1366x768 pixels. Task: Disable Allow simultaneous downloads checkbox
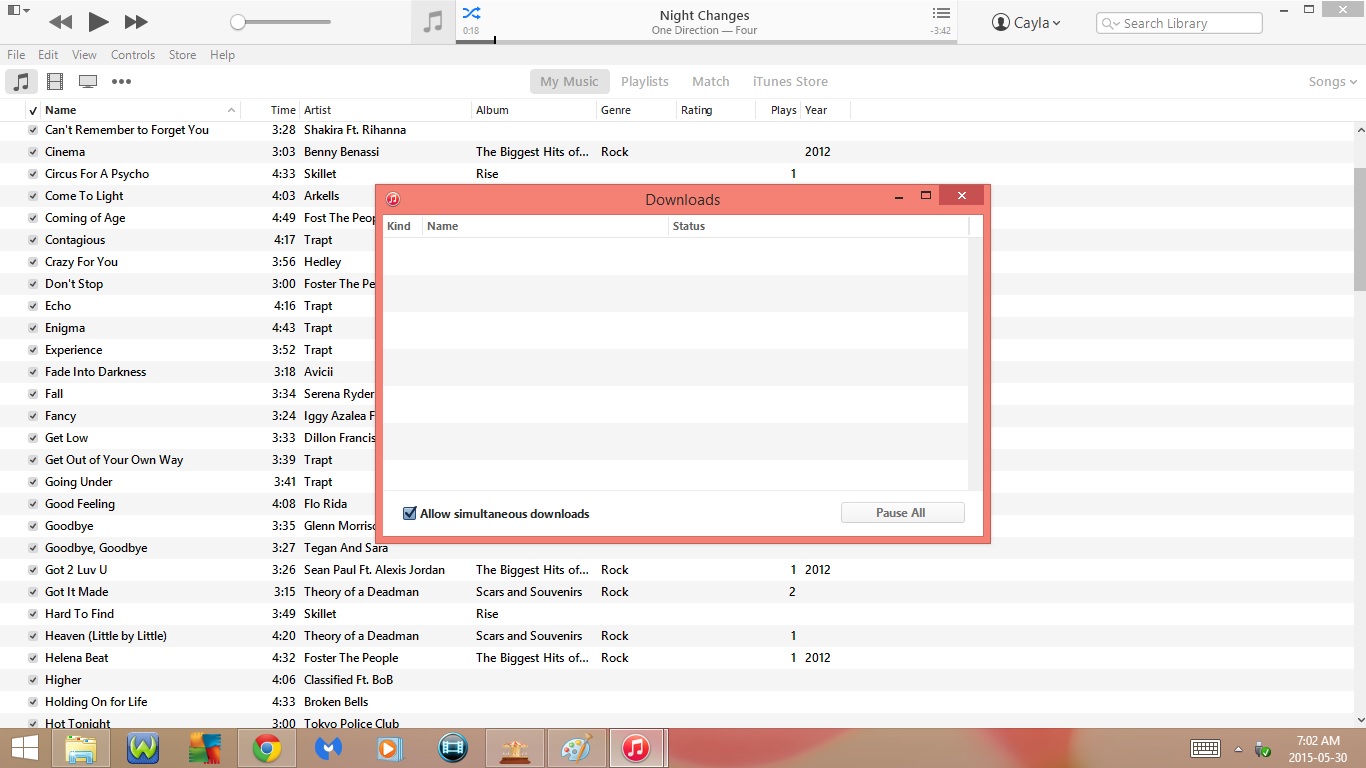click(409, 514)
